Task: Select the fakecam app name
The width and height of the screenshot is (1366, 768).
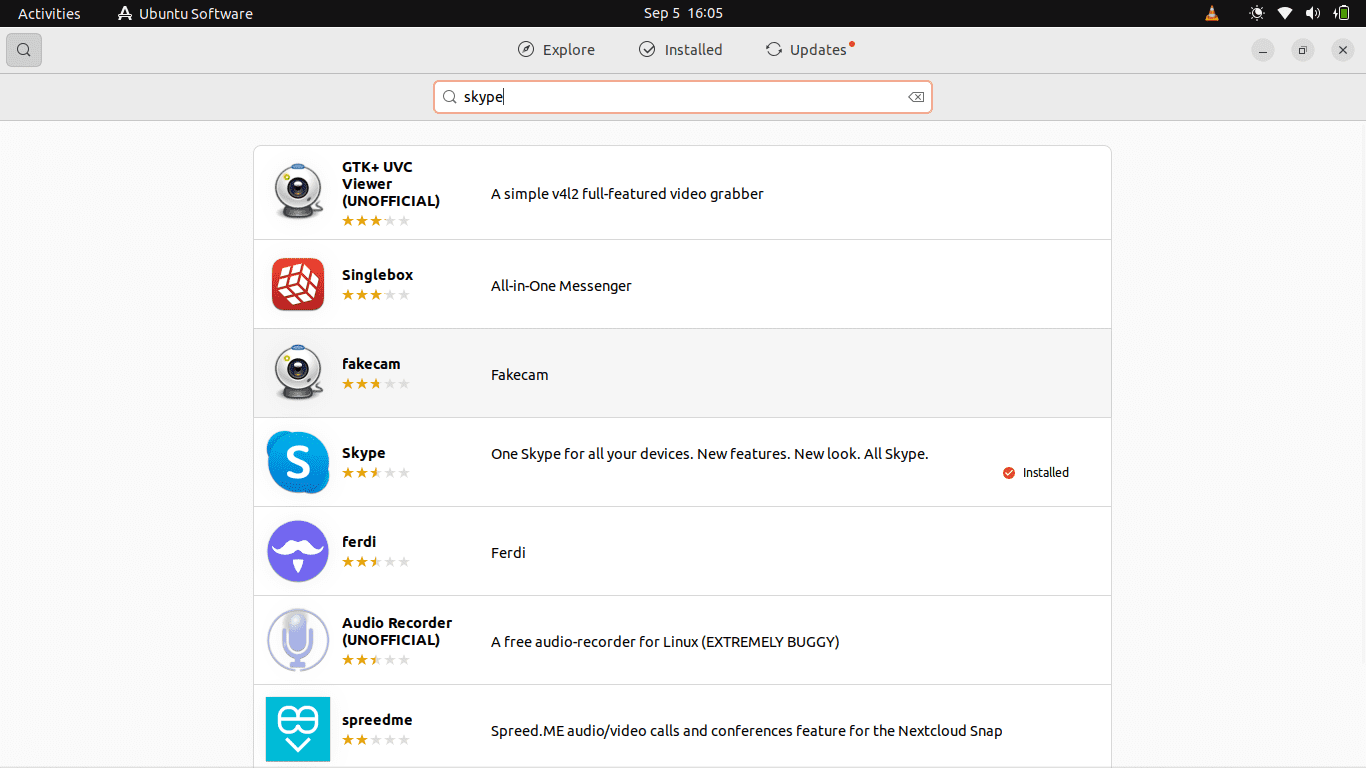Action: pos(371,364)
